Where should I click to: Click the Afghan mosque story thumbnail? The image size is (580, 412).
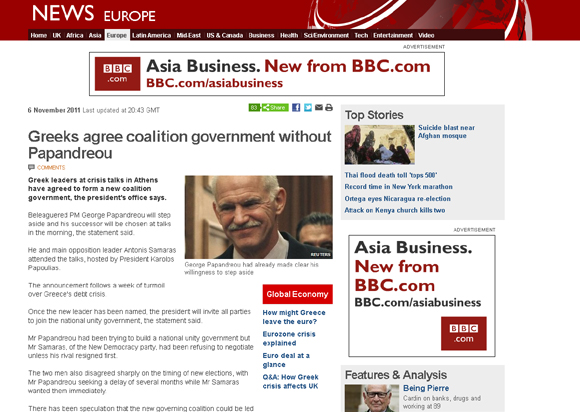click(380, 145)
